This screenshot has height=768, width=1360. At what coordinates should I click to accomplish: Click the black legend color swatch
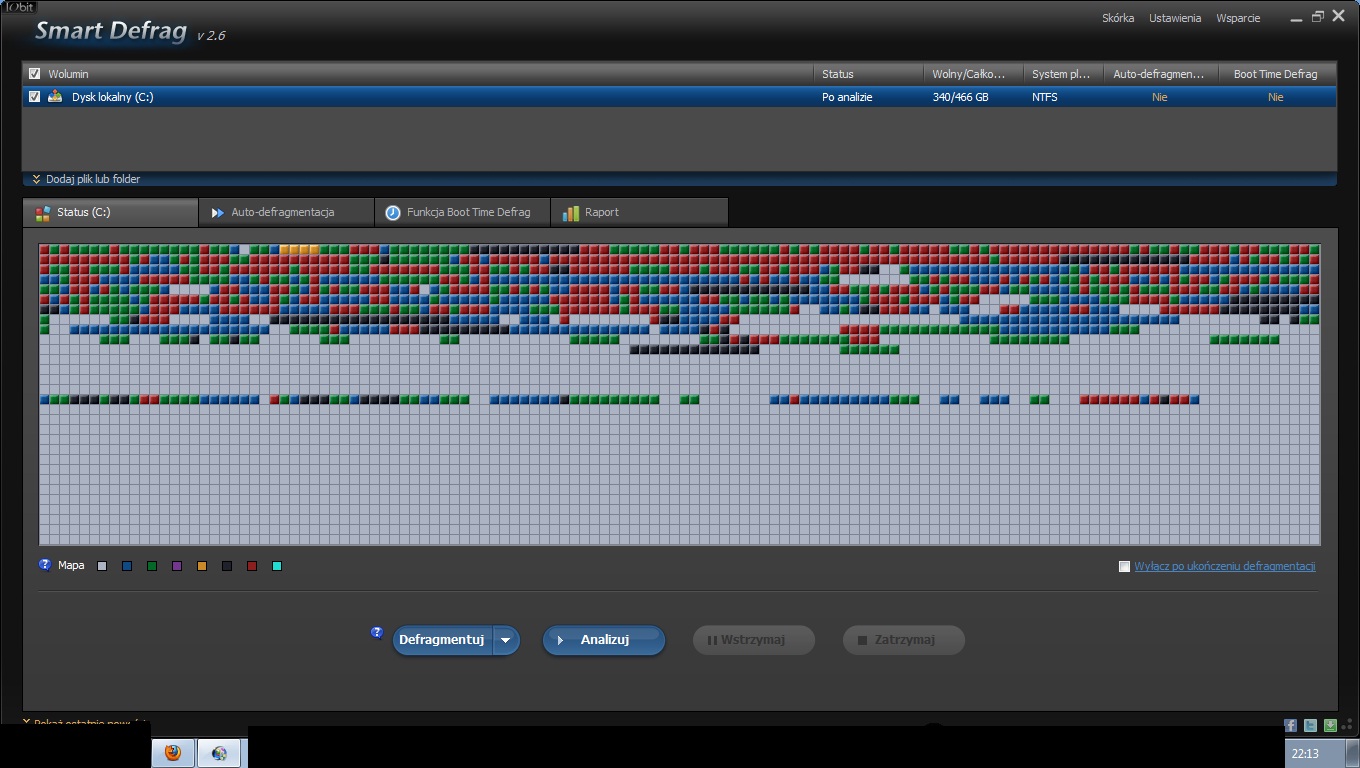click(227, 566)
